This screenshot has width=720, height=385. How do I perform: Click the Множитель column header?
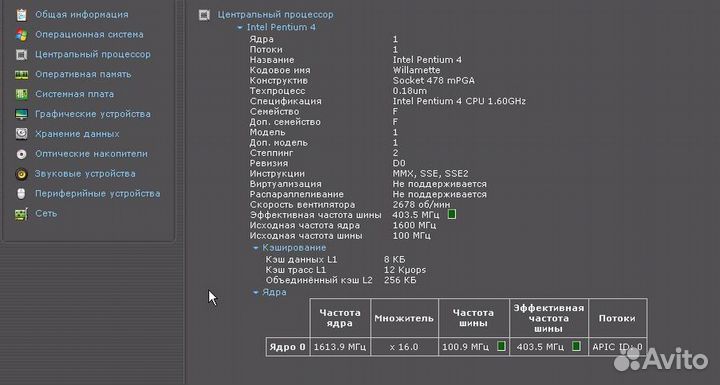(x=404, y=318)
